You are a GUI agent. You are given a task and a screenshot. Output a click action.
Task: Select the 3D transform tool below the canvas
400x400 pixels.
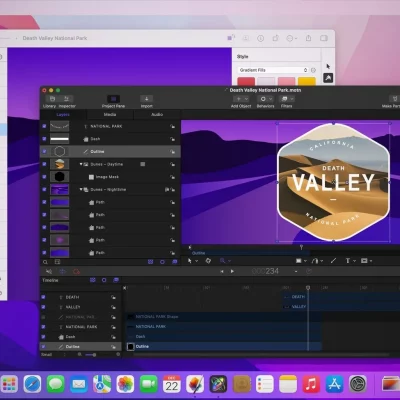tap(208, 261)
